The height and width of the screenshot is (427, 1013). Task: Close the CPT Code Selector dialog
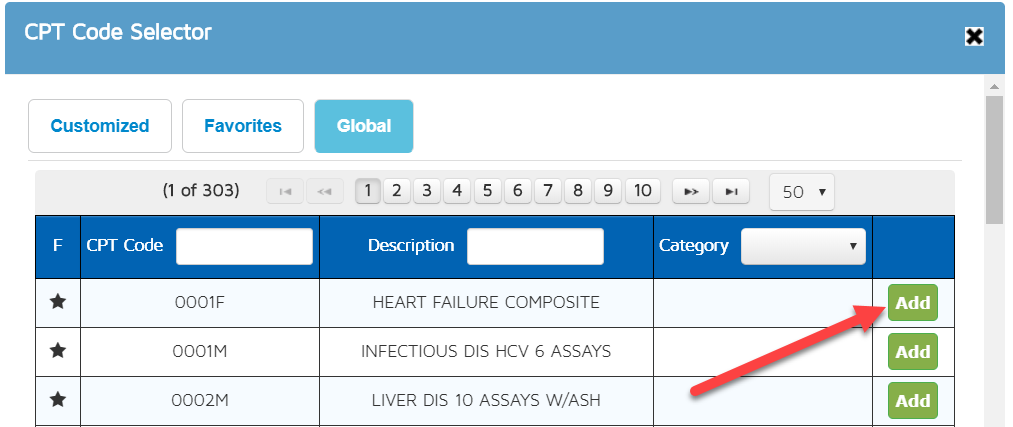(974, 37)
